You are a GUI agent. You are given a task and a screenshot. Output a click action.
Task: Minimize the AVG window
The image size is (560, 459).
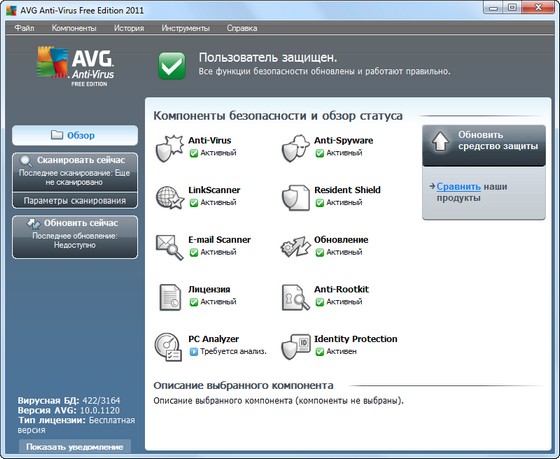(494, 8)
